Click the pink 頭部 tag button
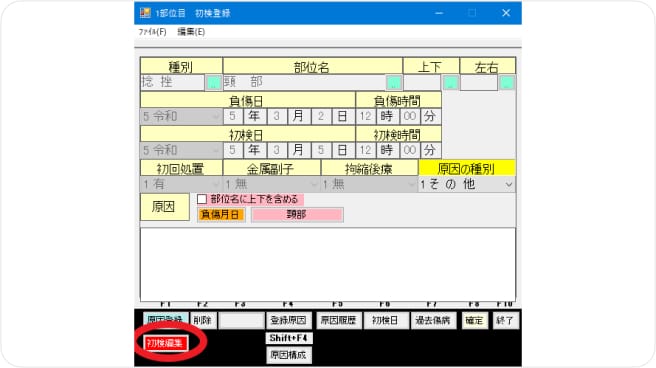Screen dimensions: 656x368 [297, 215]
